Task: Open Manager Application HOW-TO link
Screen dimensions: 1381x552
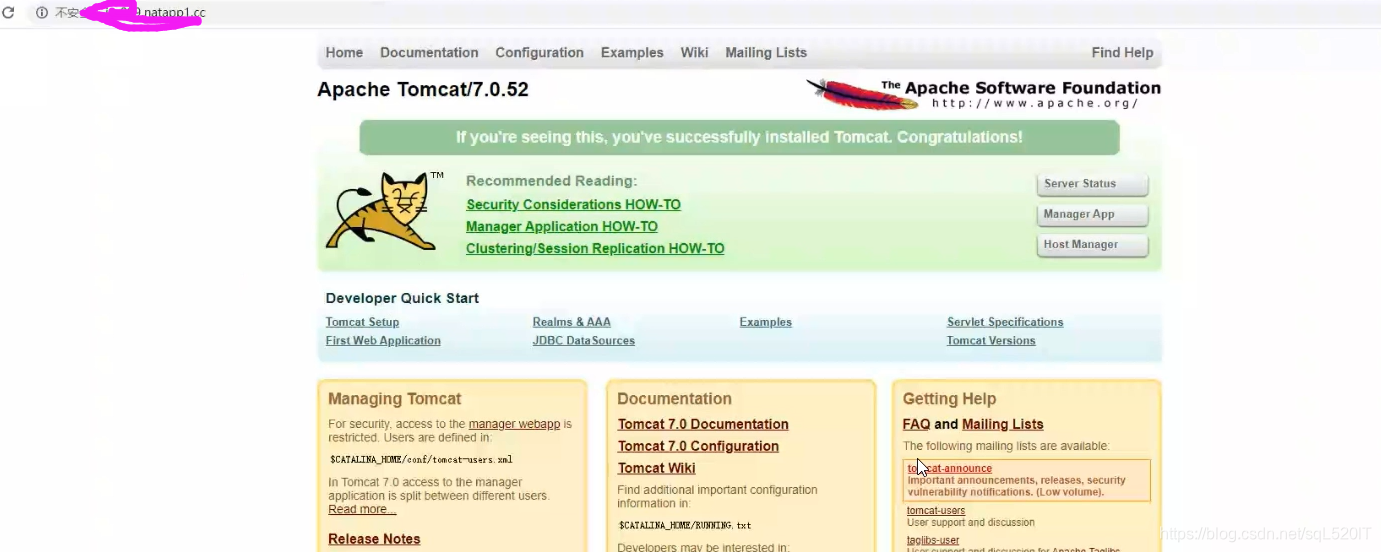Action: point(562,227)
